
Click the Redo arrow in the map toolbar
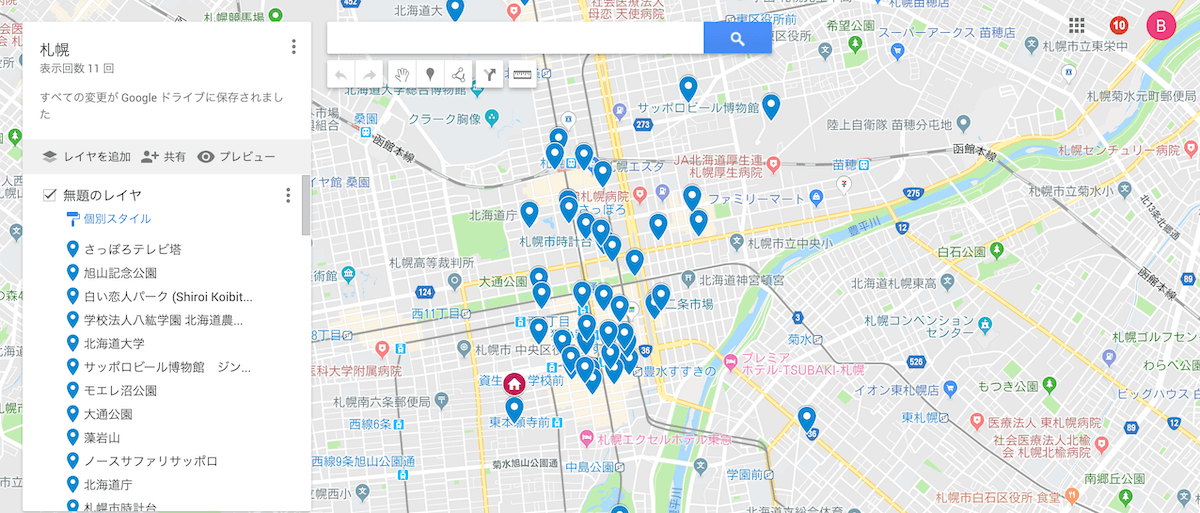point(369,75)
